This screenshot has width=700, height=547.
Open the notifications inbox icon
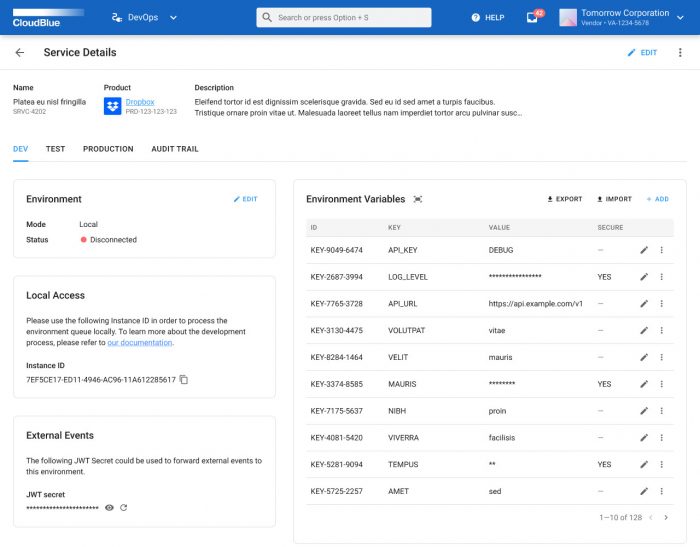click(532, 17)
